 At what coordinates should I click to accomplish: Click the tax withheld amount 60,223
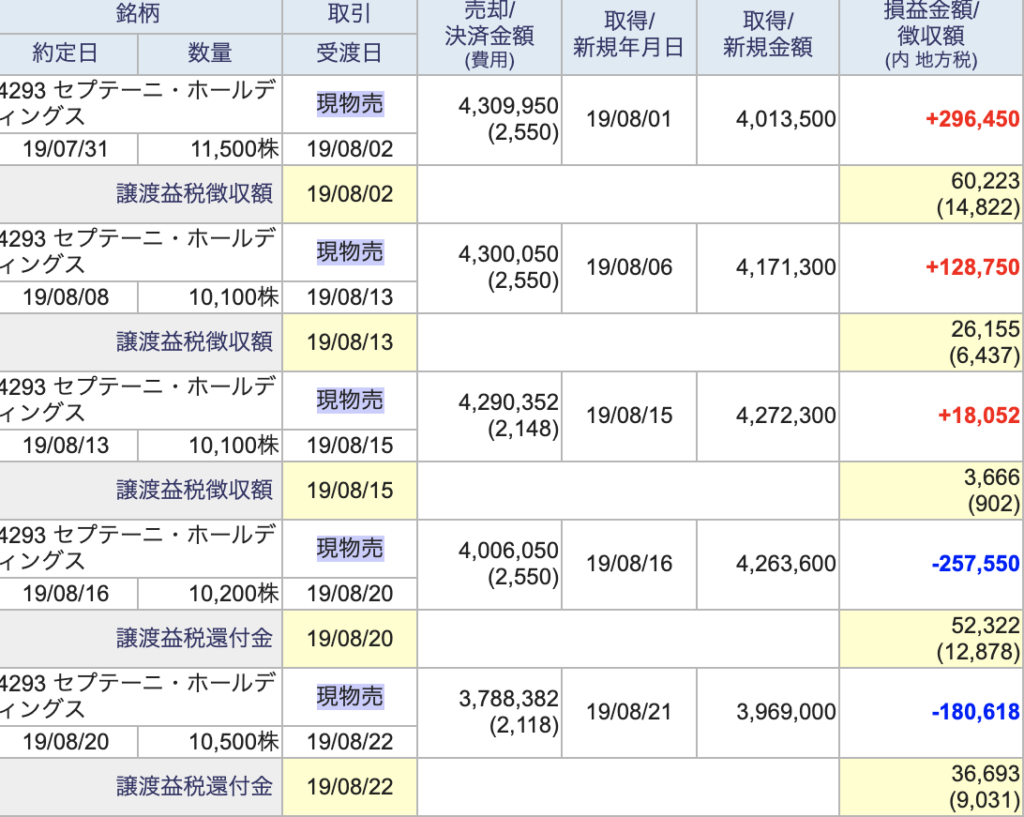coord(985,181)
